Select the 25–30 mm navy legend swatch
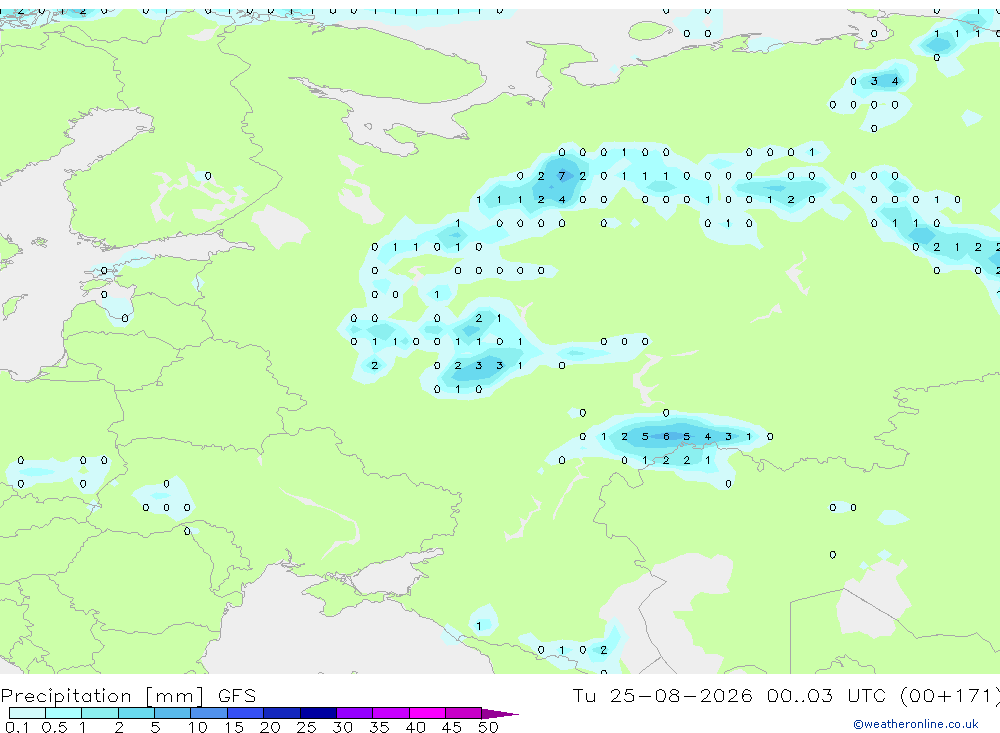This screenshot has height=733, width=1000. coord(318,713)
